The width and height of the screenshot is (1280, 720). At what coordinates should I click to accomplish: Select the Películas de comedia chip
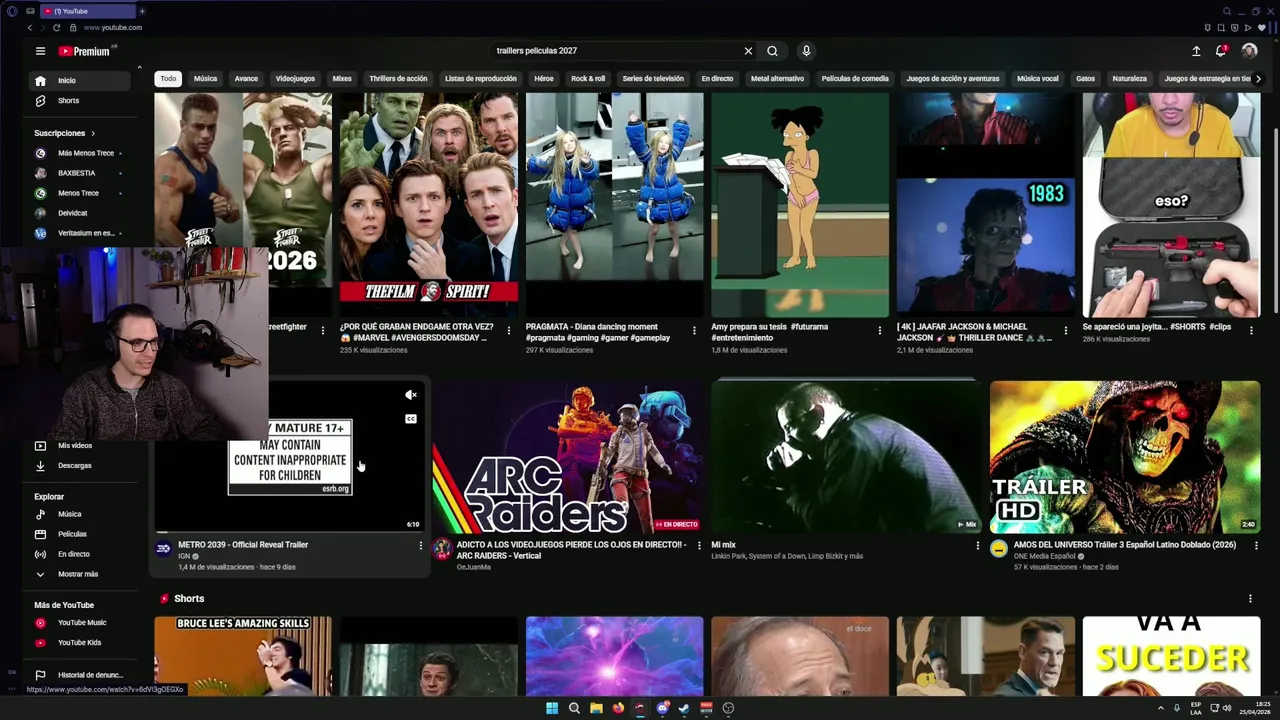855,79
